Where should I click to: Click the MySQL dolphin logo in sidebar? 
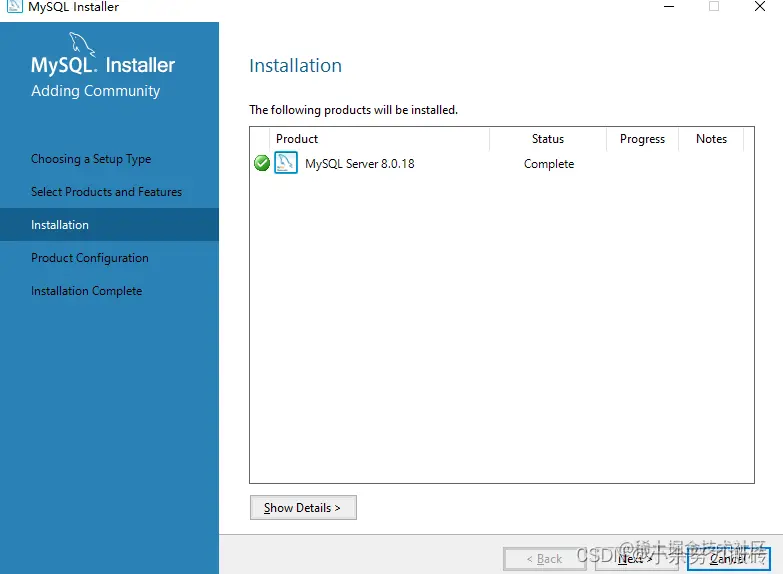pos(82,43)
